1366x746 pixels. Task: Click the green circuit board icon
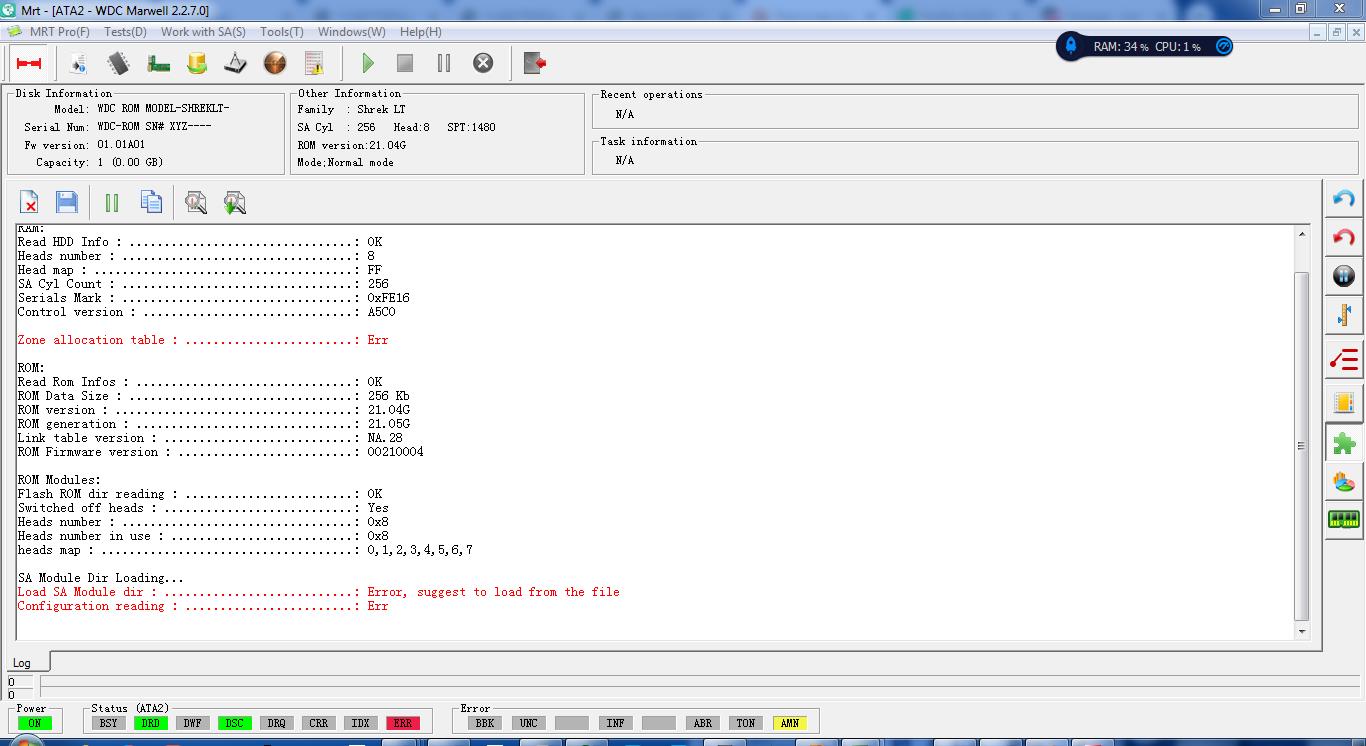pos(158,64)
